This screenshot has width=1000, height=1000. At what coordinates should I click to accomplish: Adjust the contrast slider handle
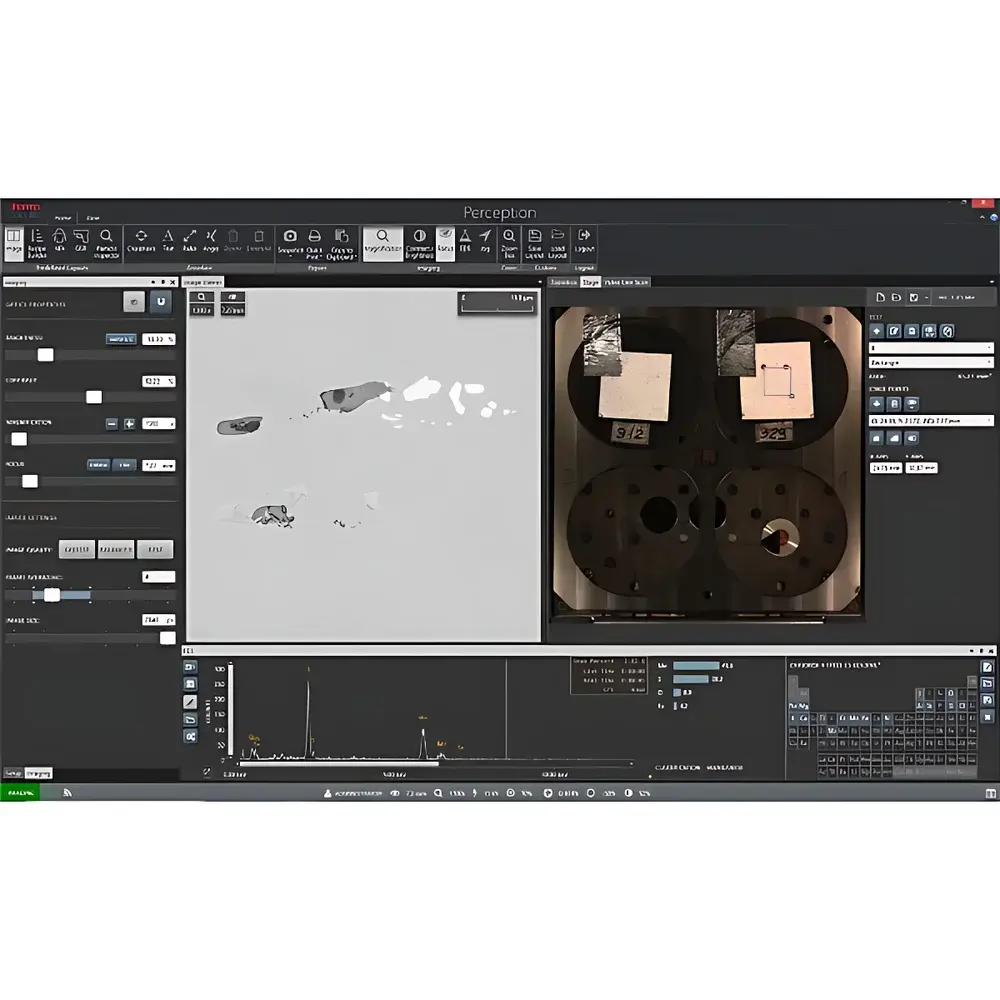[x=94, y=397]
